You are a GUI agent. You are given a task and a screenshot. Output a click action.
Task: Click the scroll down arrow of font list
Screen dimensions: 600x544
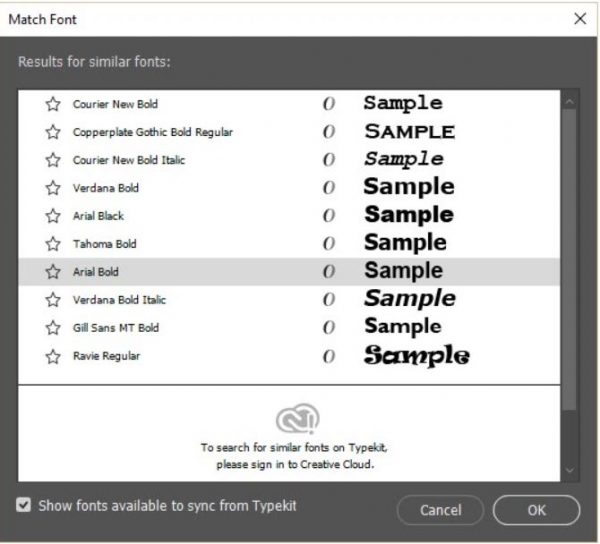569,470
